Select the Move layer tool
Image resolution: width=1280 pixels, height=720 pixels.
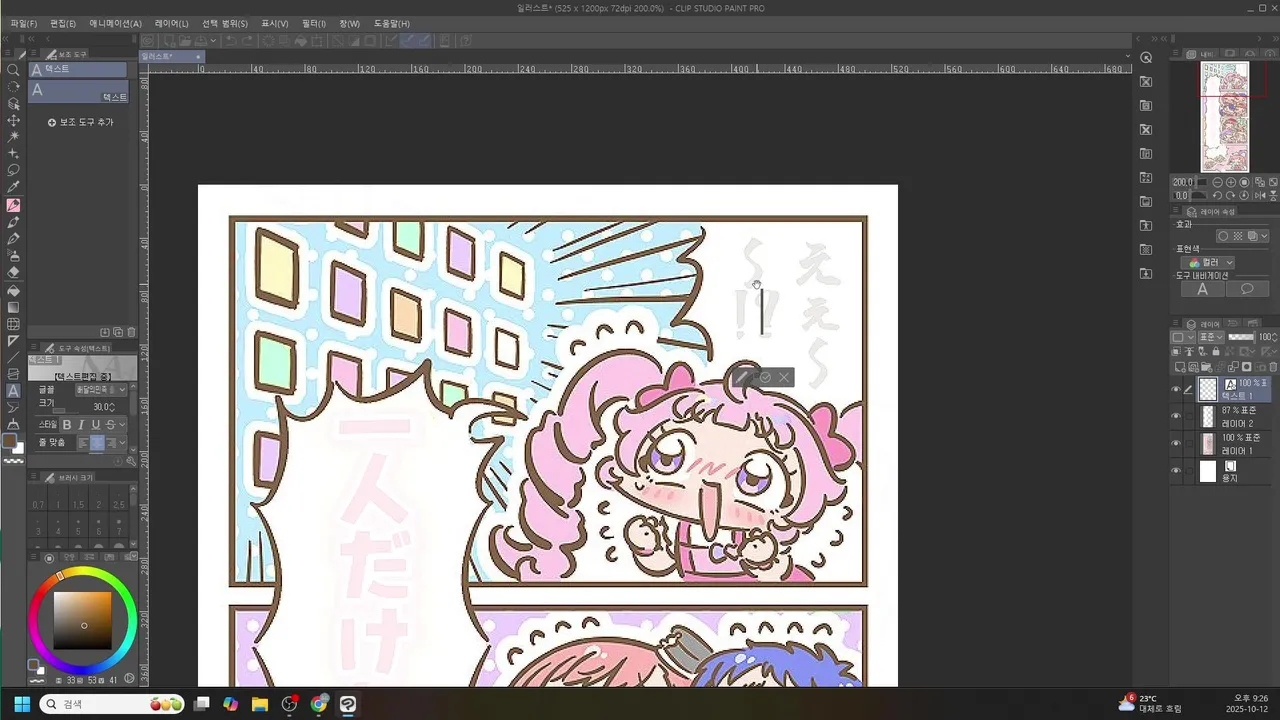pyautogui.click(x=13, y=120)
